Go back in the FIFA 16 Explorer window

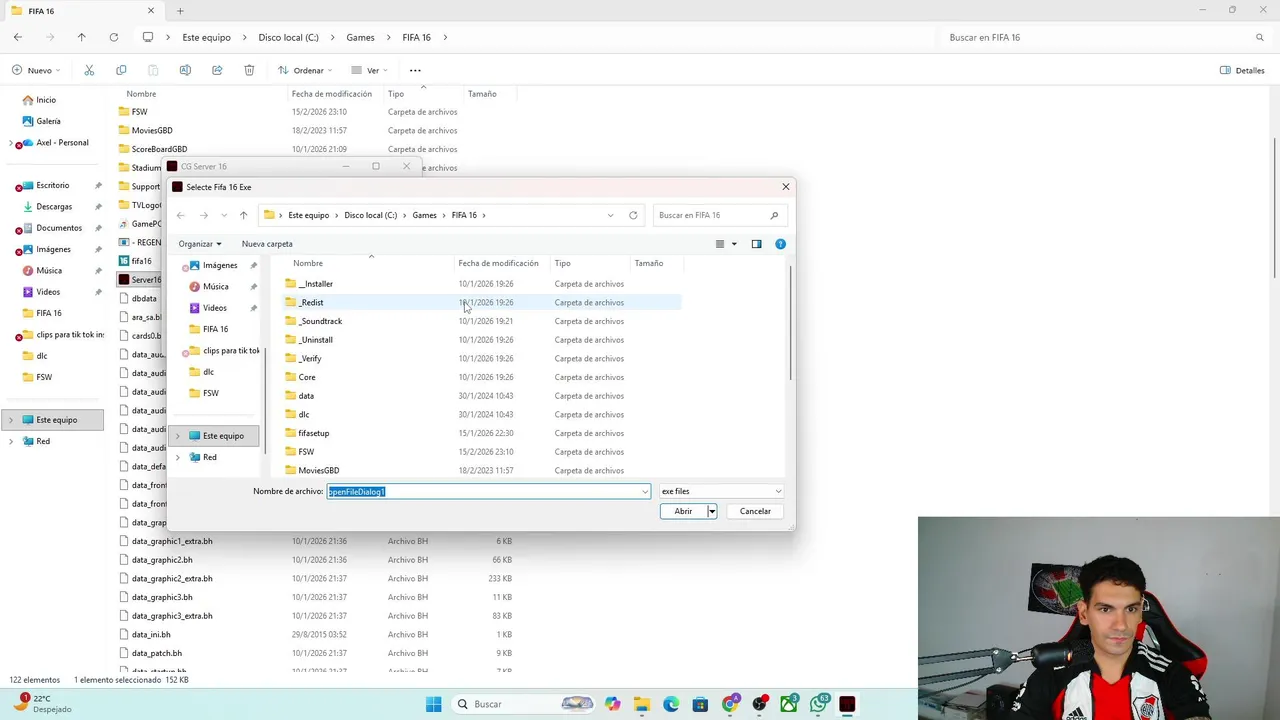(18, 37)
